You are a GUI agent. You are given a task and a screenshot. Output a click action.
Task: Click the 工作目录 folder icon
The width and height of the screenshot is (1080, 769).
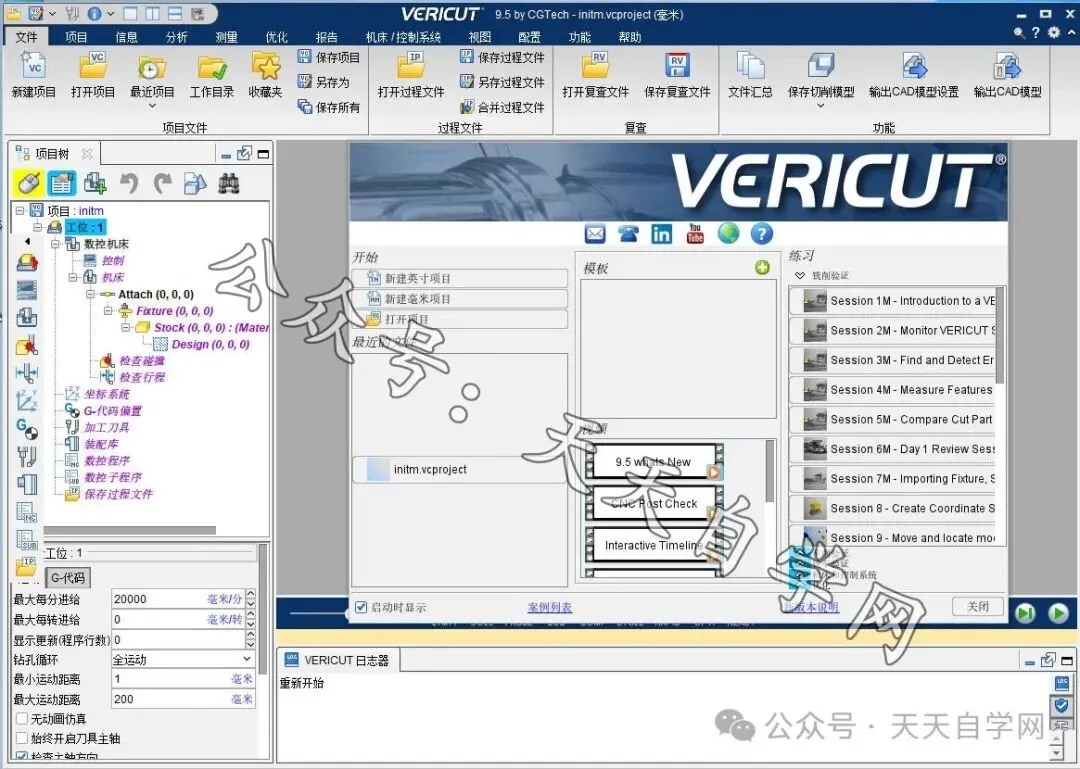[212, 68]
